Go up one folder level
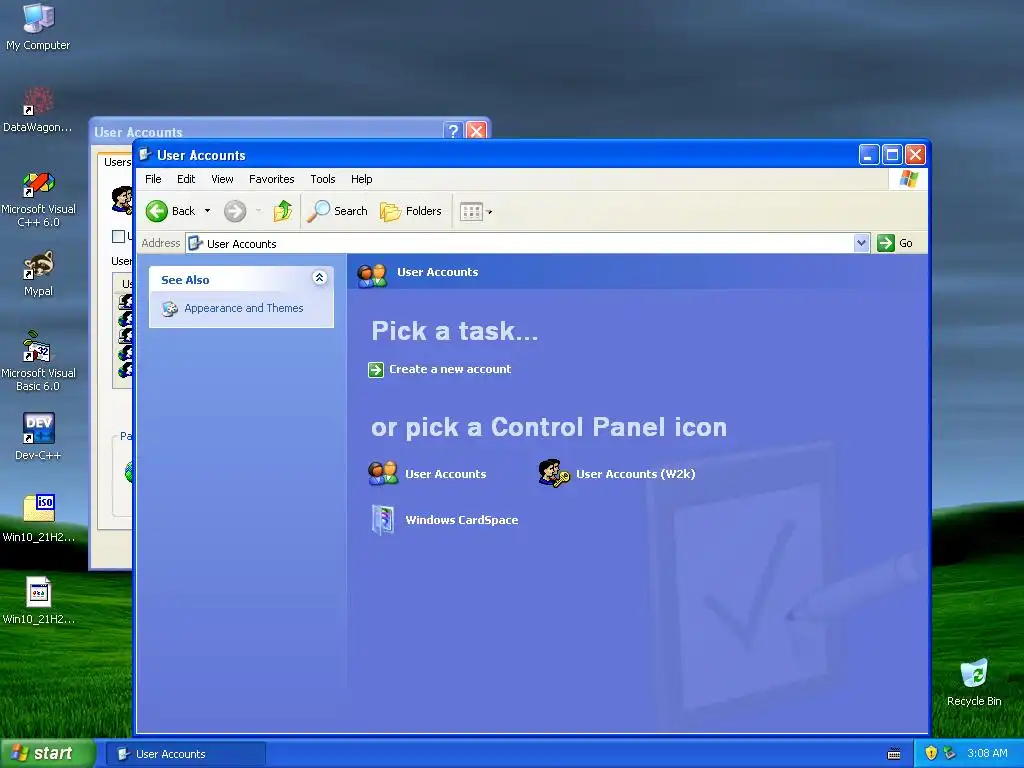This screenshot has height=768, width=1024. click(283, 211)
